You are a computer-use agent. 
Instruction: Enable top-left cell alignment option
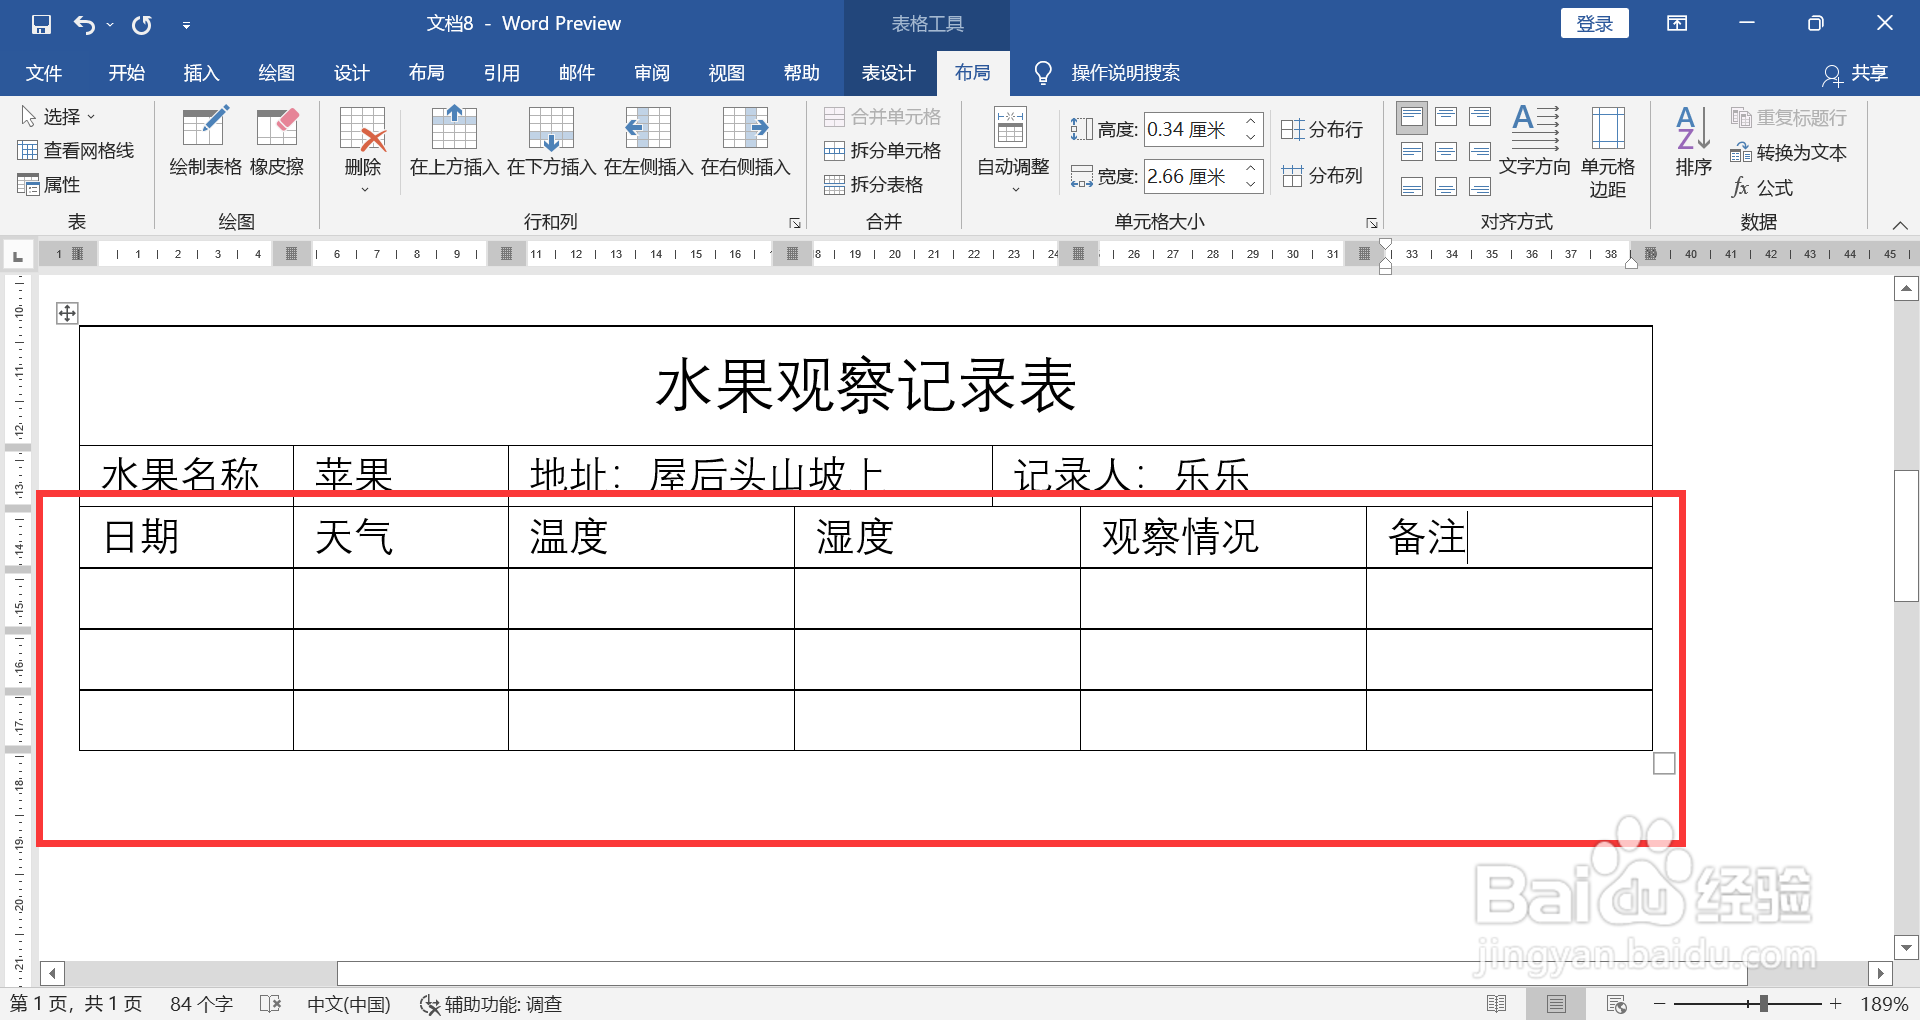[x=1411, y=117]
